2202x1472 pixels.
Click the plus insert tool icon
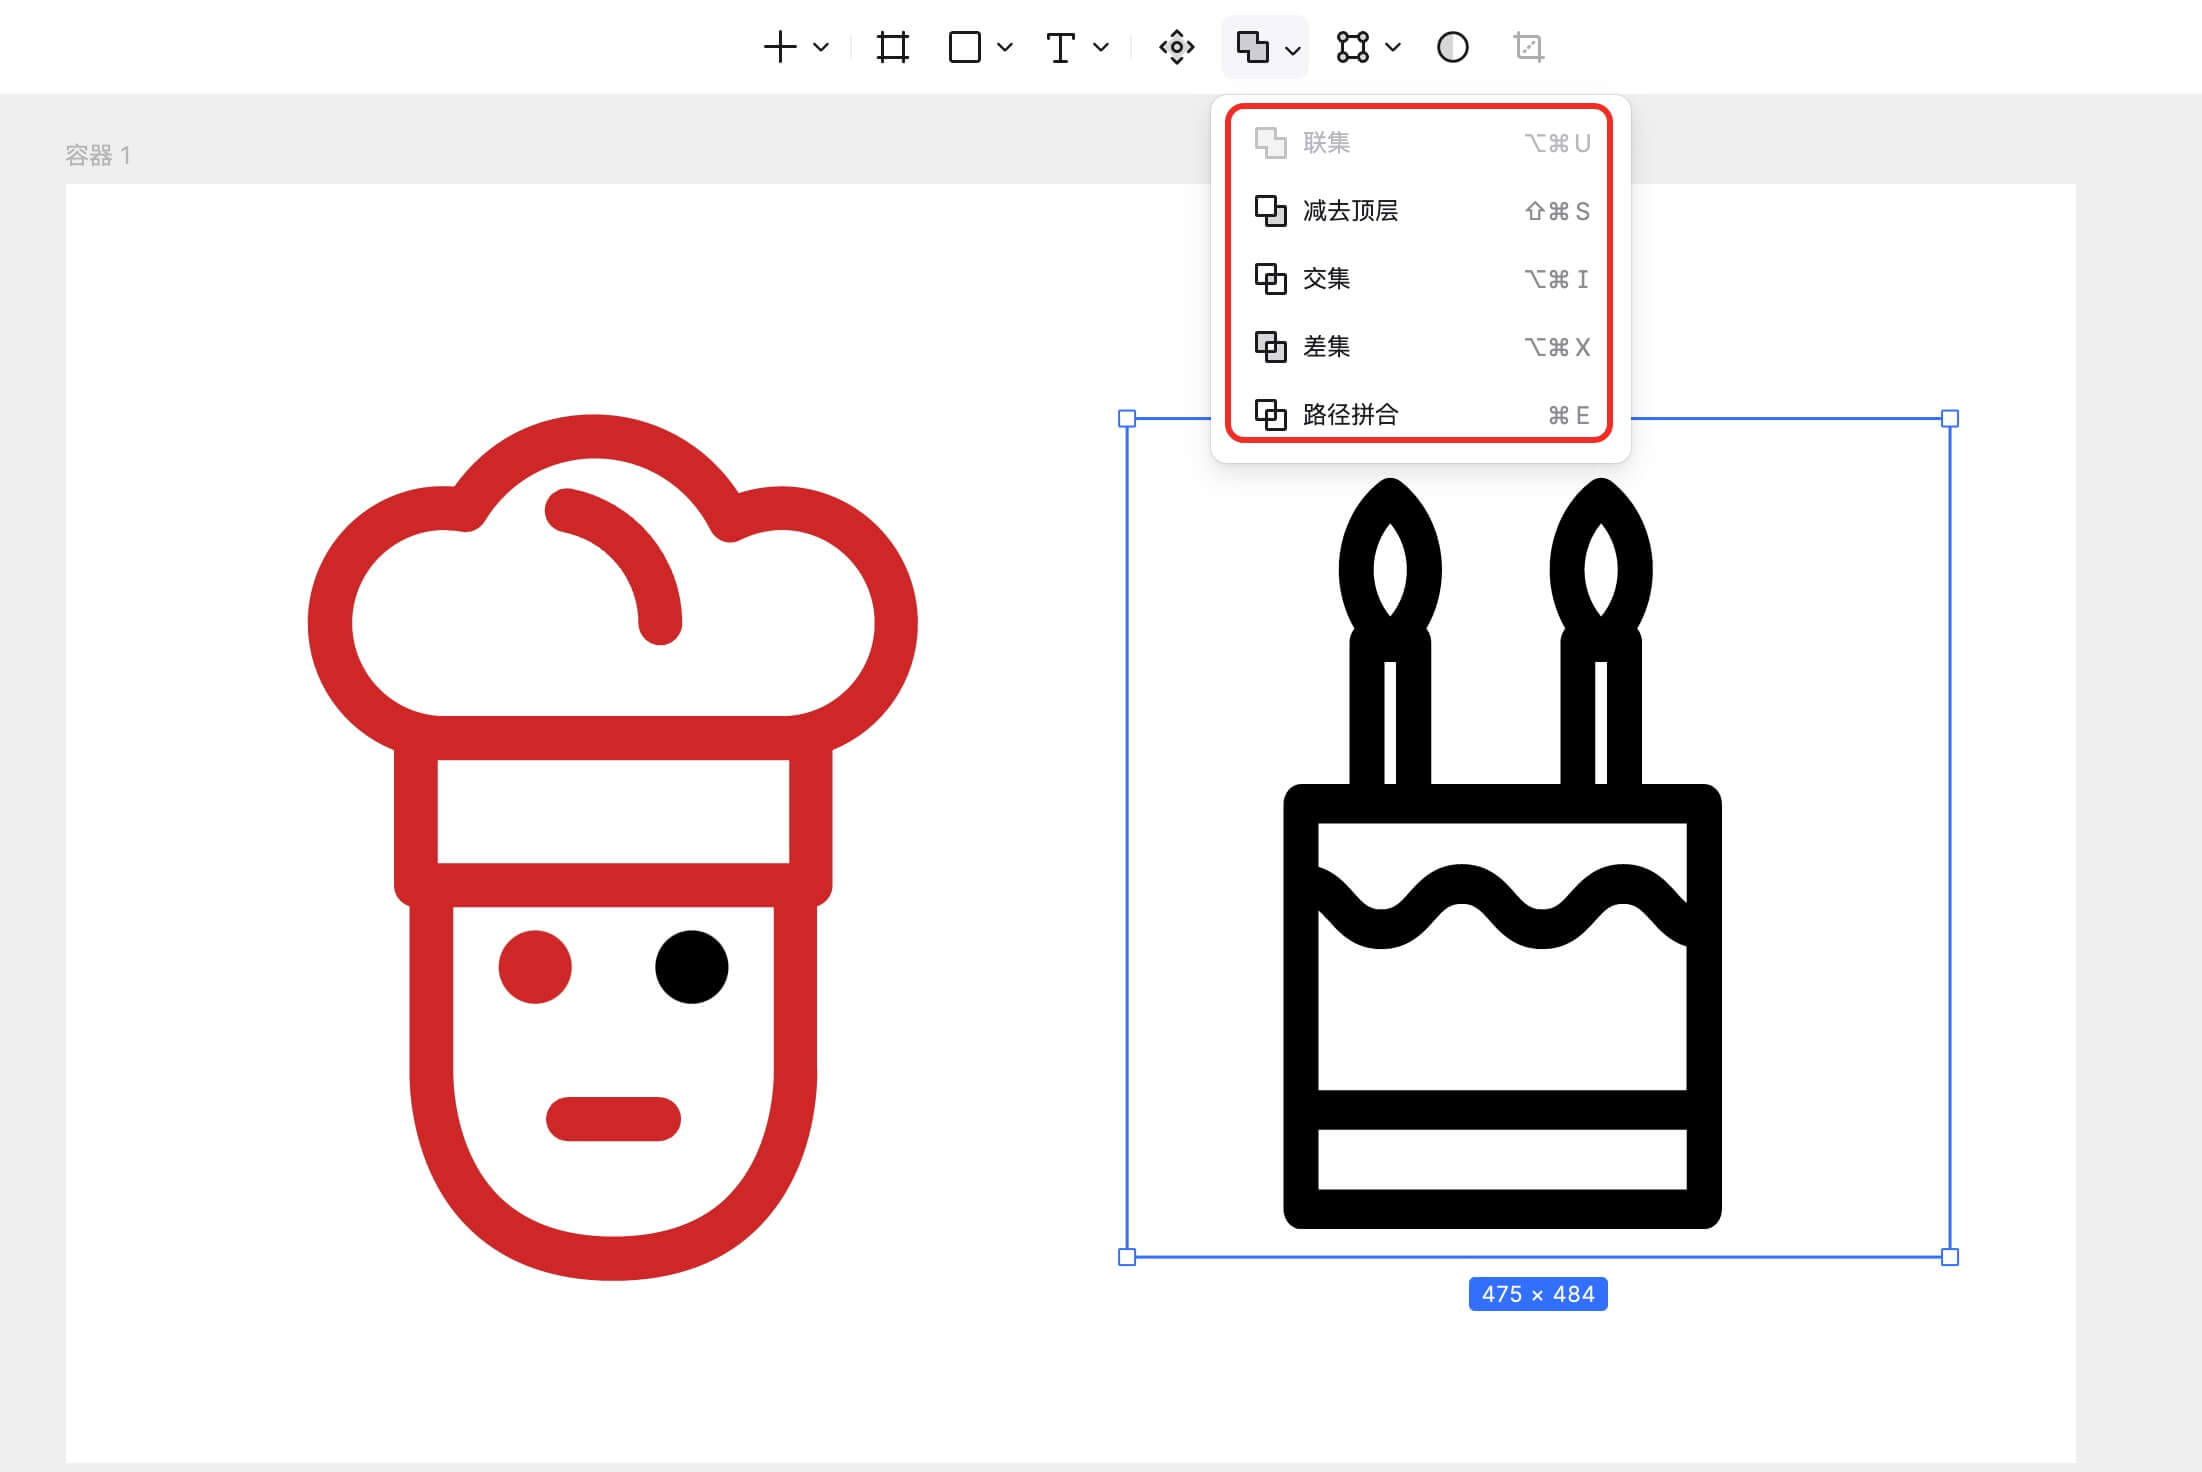[780, 47]
